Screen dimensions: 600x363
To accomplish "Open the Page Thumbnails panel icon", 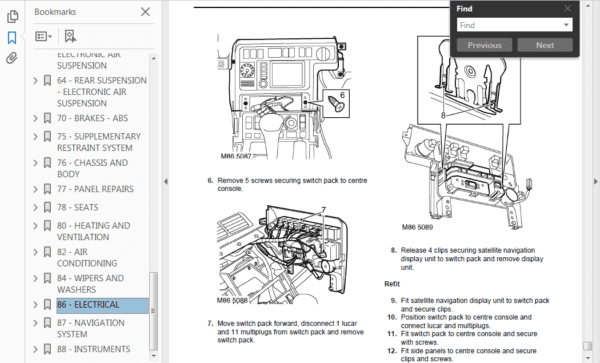I will click(x=12, y=16).
